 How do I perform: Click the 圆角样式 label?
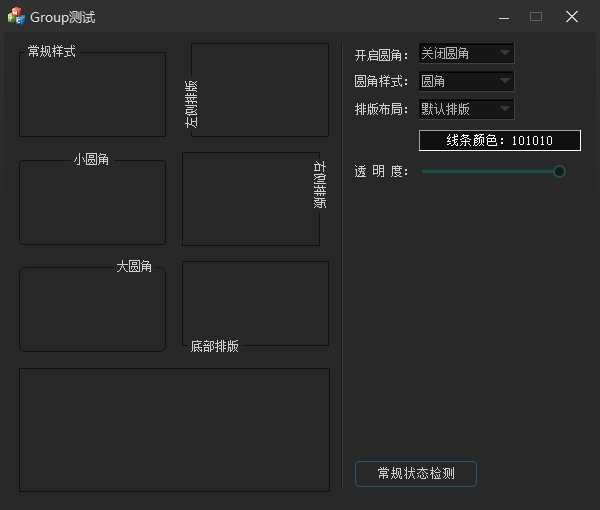click(x=381, y=81)
